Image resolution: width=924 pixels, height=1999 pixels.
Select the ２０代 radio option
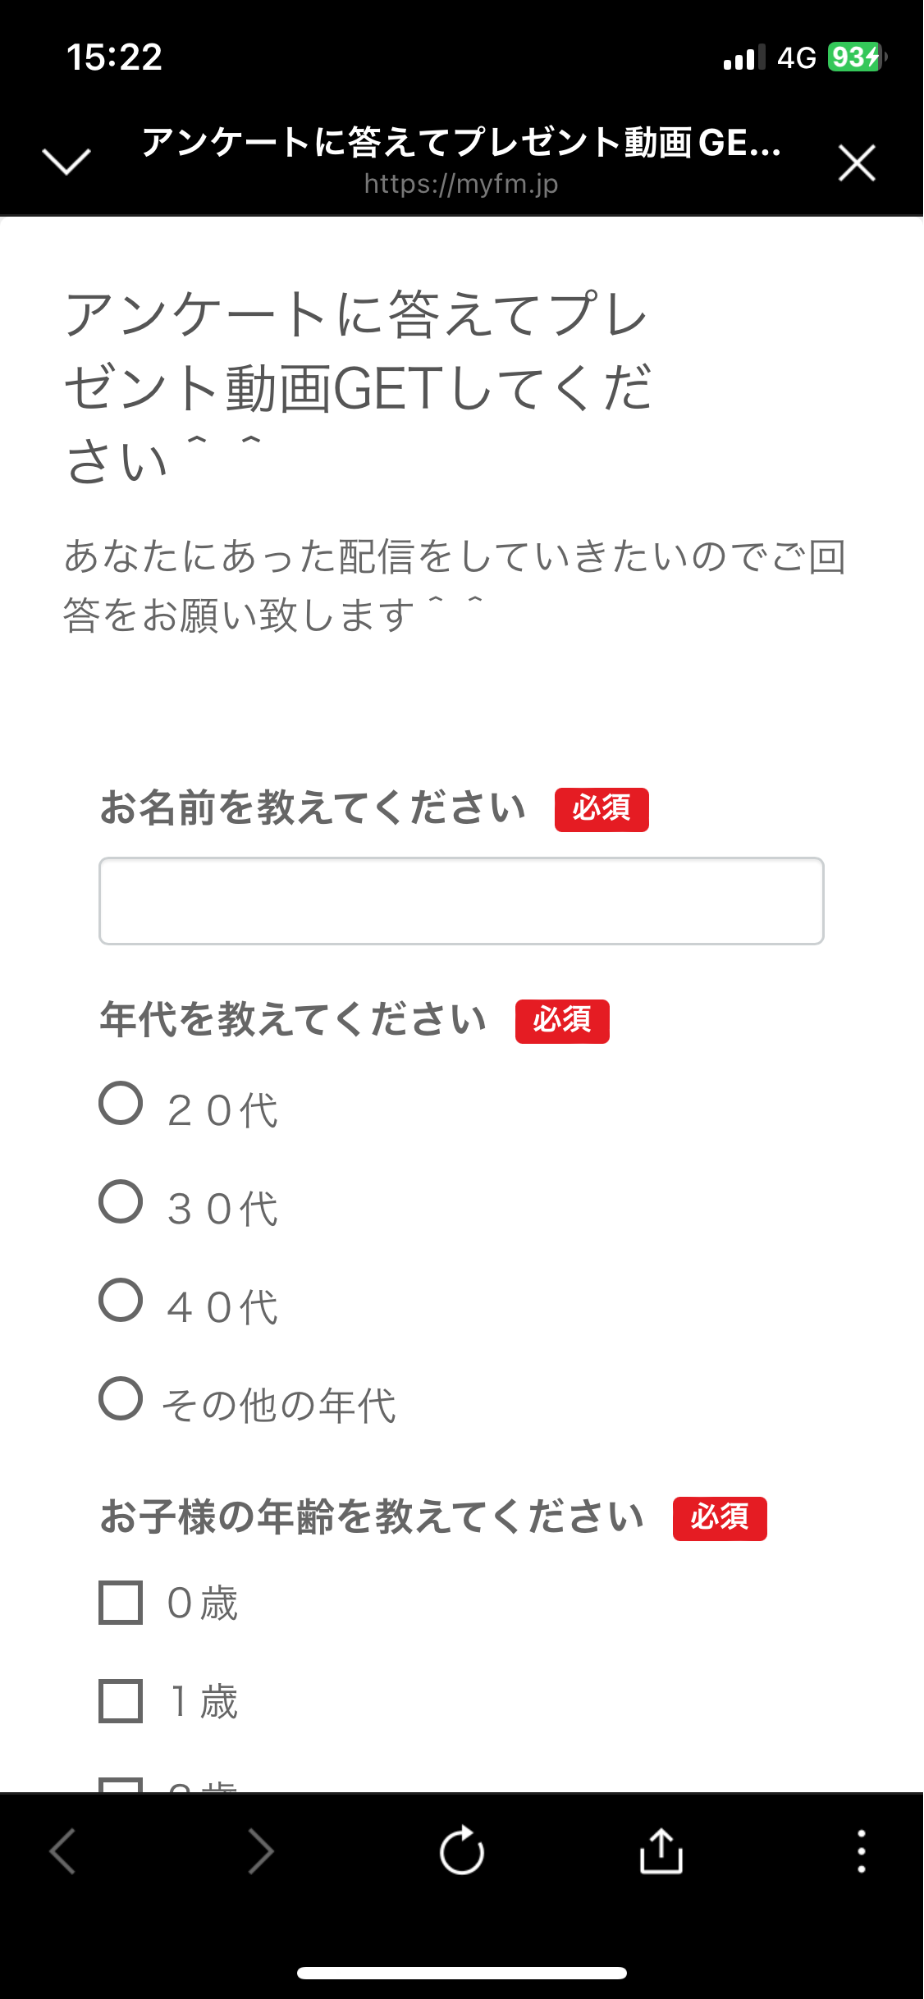point(121,1104)
